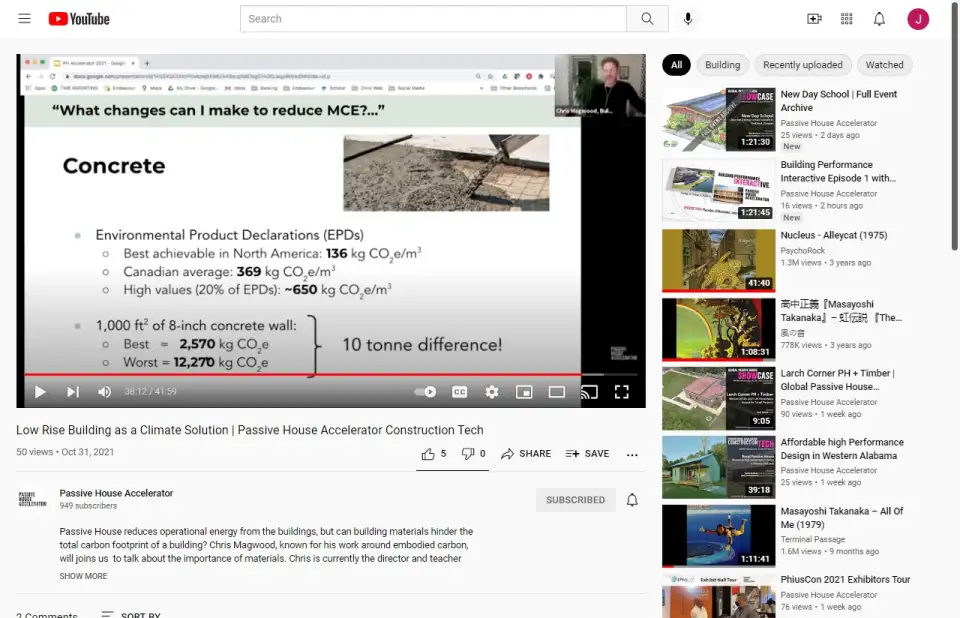Open the YouTube apps grid
The height and width of the screenshot is (618, 960).
847,19
